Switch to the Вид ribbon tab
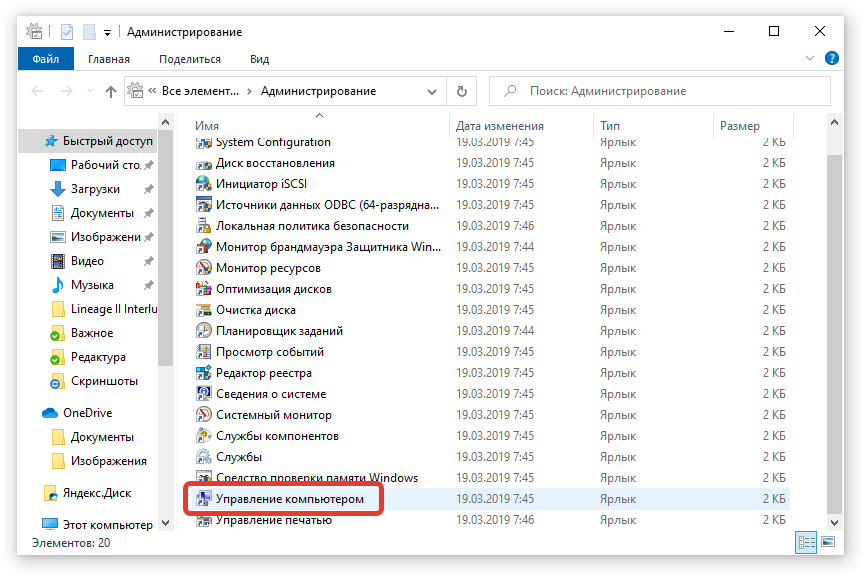The image size is (865, 577). (259, 59)
